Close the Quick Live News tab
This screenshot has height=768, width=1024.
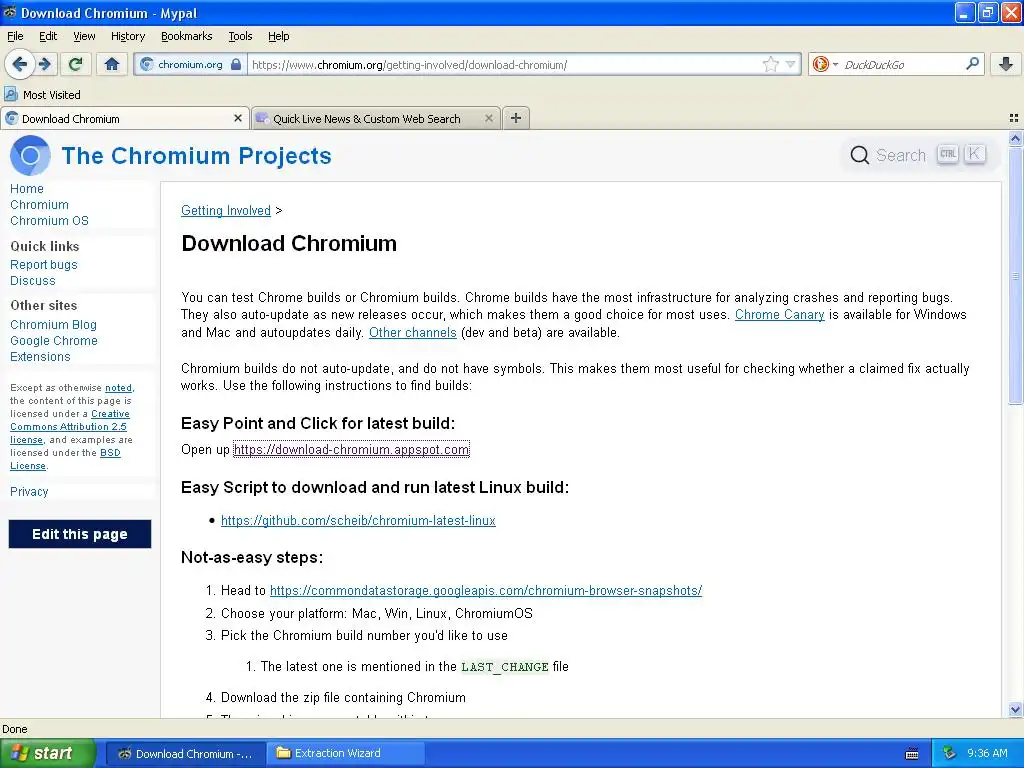click(x=488, y=118)
